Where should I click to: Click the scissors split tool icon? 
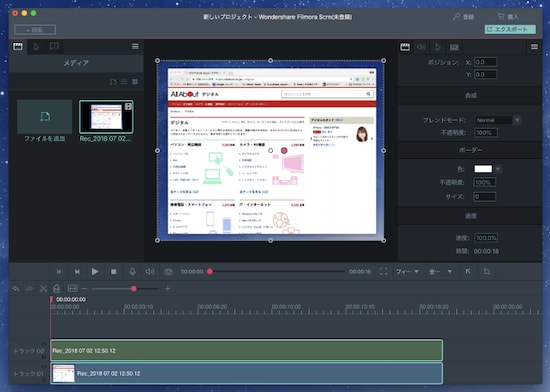43,289
